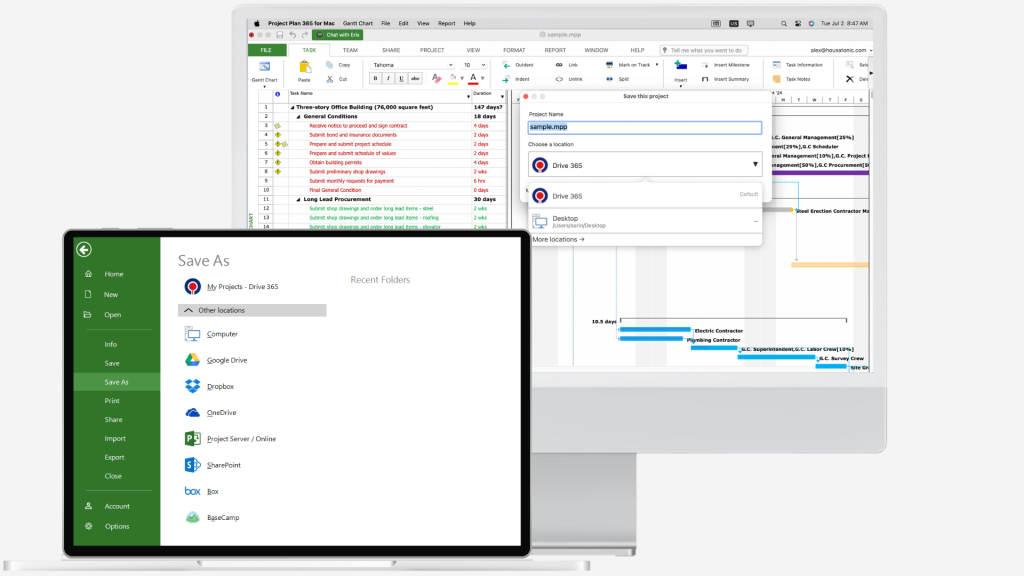The width and height of the screenshot is (1024, 576).
Task: Click the Link tasks icon
Action: point(559,65)
